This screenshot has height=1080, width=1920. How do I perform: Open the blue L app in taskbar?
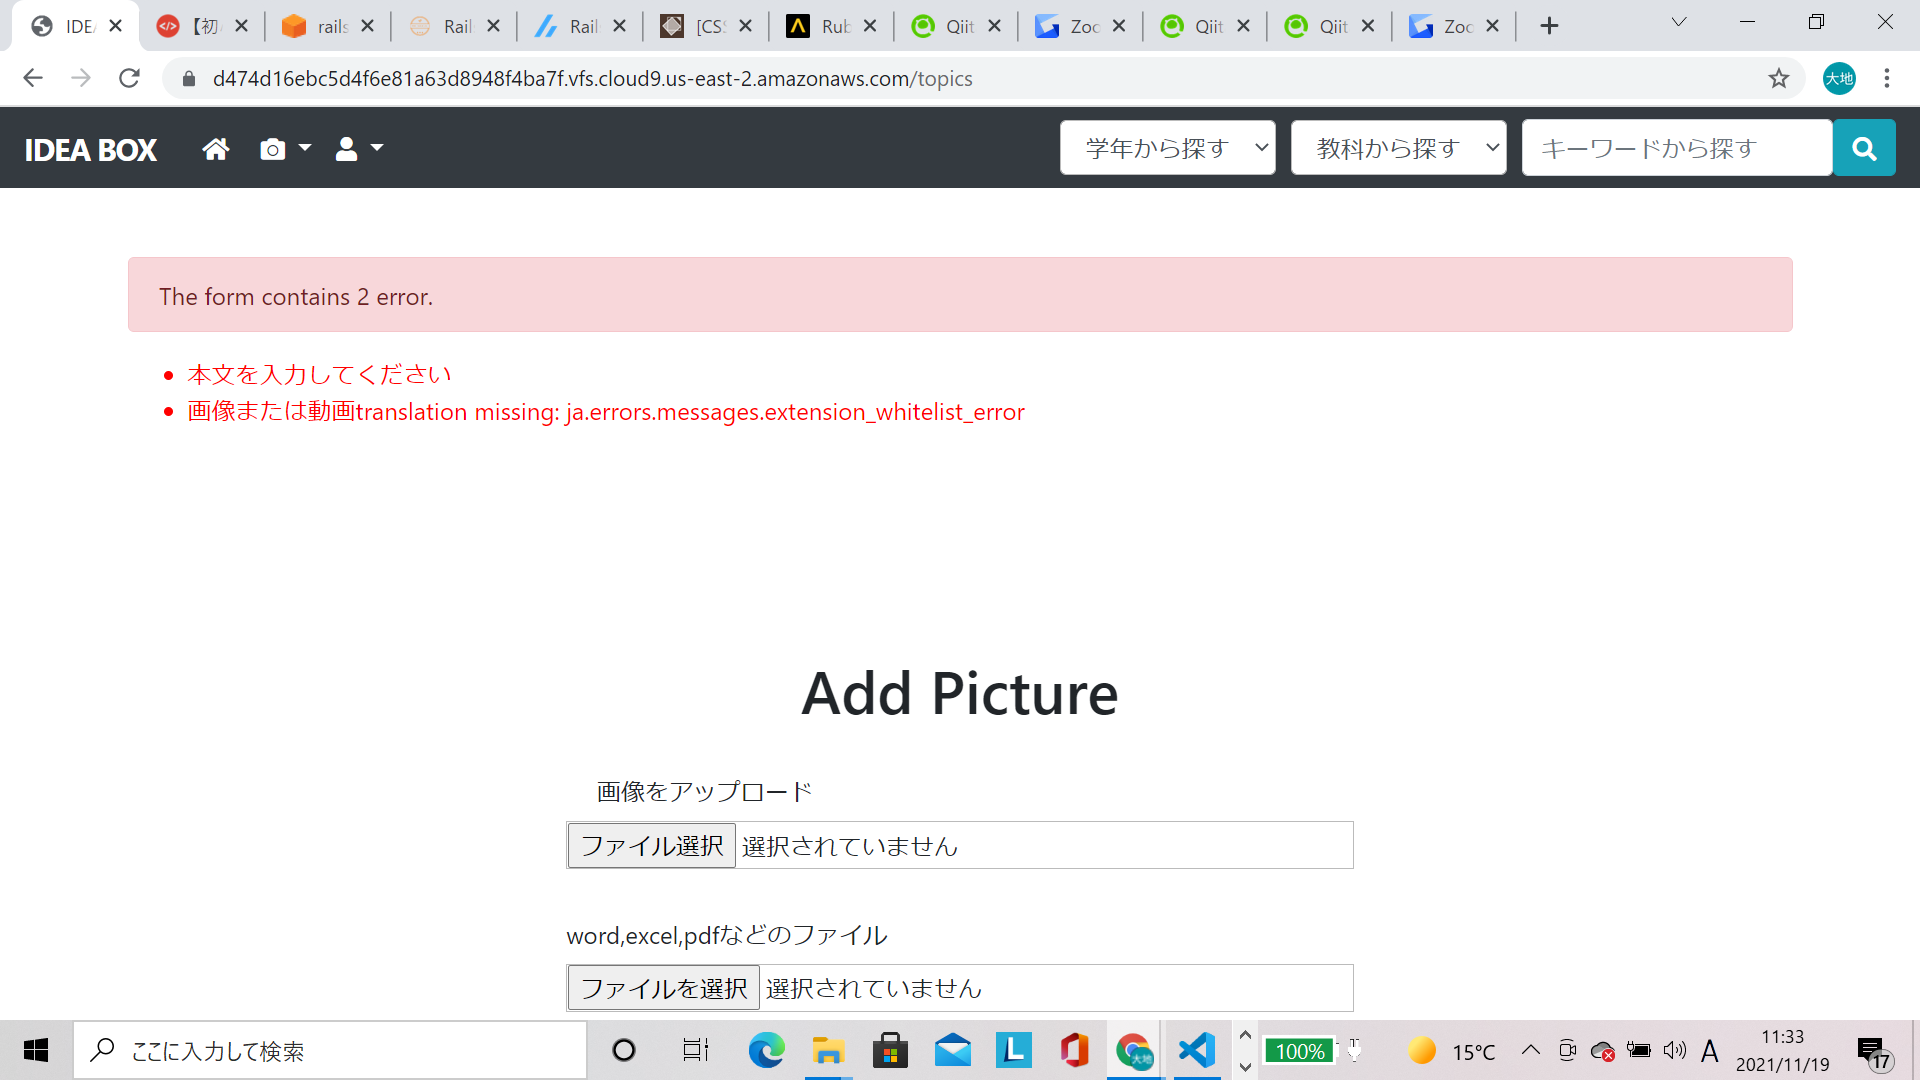[x=1014, y=1051]
